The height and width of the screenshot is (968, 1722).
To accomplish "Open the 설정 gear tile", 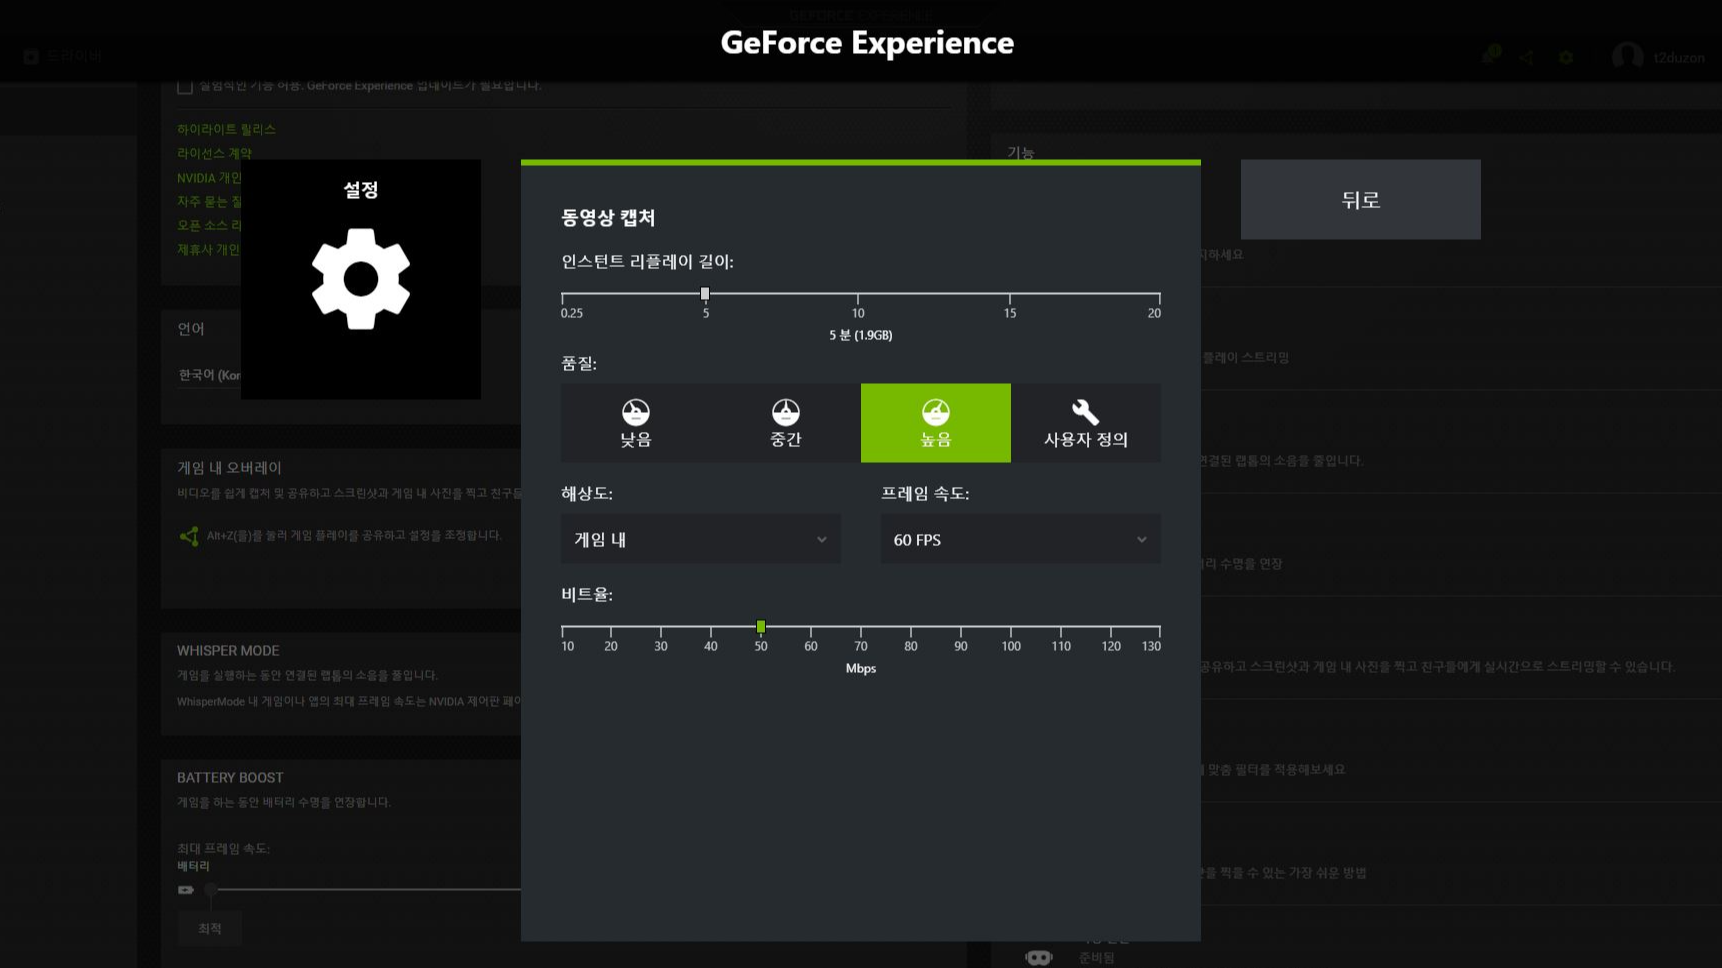I will pyautogui.click(x=360, y=279).
